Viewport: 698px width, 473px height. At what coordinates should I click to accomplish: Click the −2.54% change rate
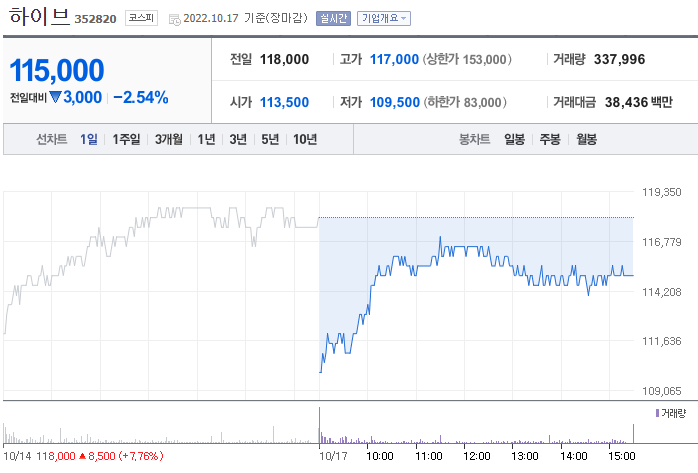(141, 97)
